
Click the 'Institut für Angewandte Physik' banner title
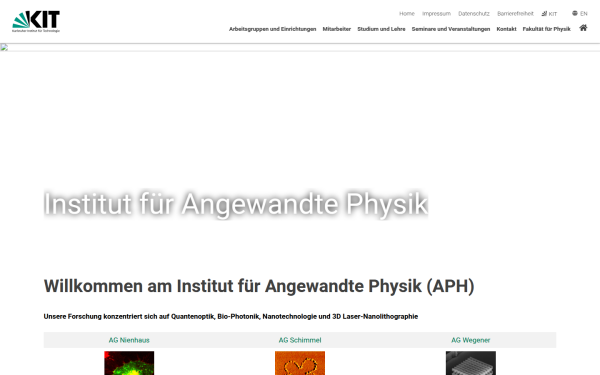(x=236, y=204)
